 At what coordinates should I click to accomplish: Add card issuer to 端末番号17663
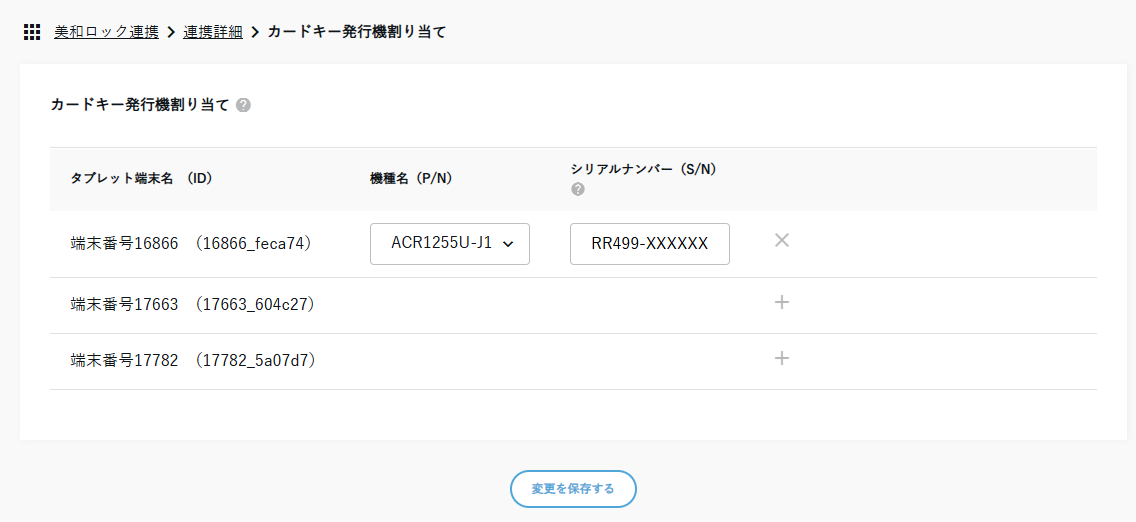(782, 302)
